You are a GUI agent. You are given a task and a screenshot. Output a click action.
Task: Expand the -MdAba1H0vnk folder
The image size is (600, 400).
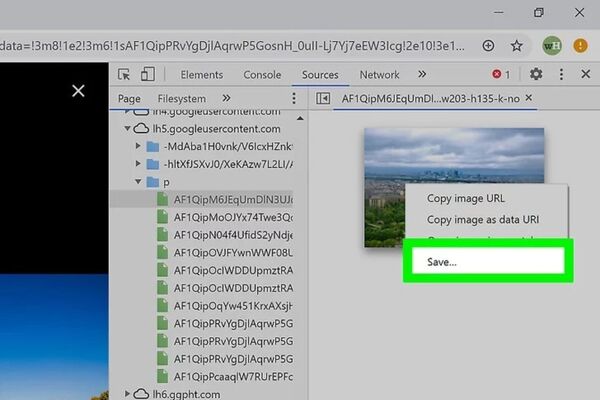(x=139, y=147)
